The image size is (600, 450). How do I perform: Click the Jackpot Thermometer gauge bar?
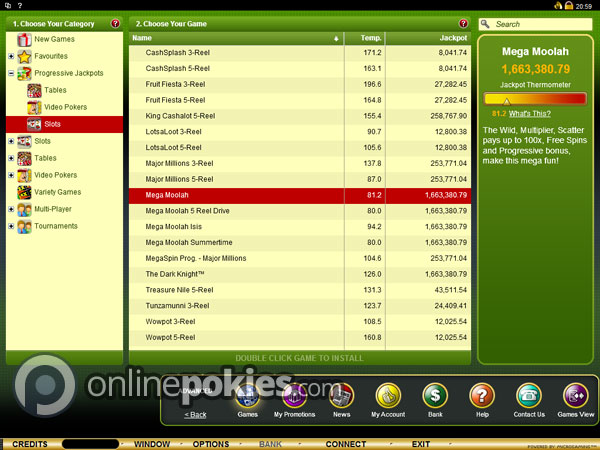pos(535,99)
